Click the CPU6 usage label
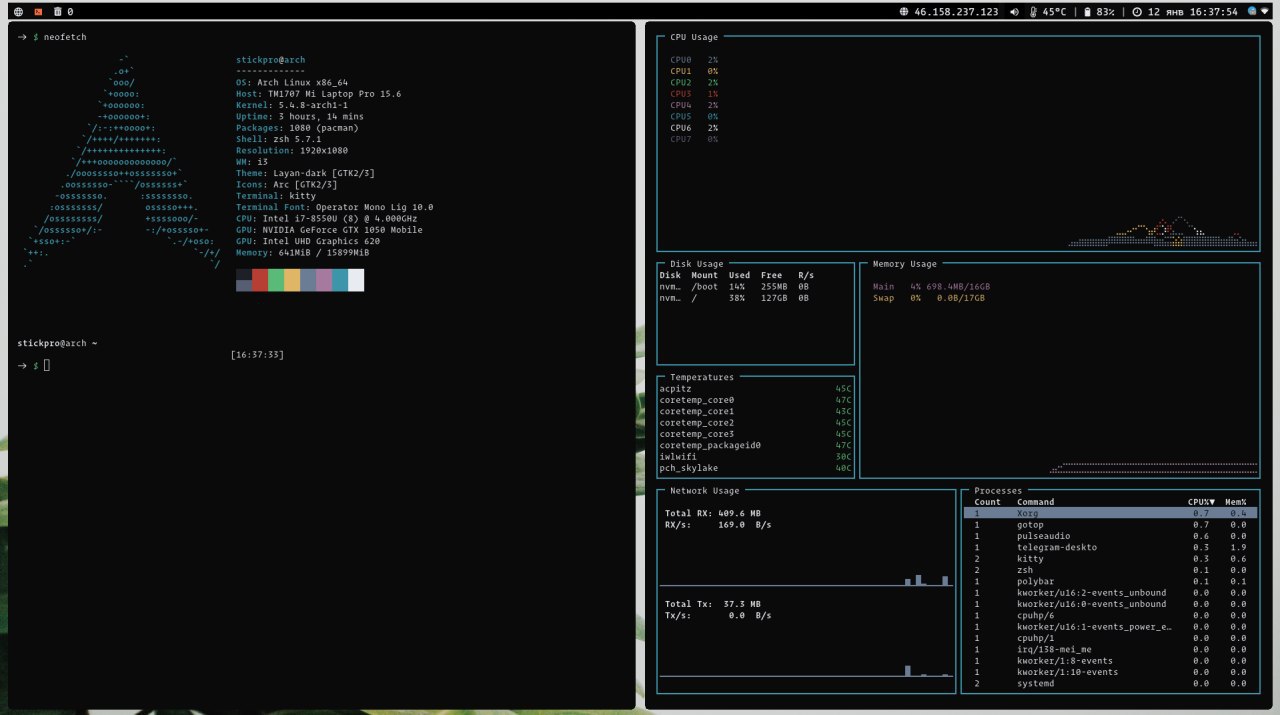1280x715 pixels. tap(680, 128)
